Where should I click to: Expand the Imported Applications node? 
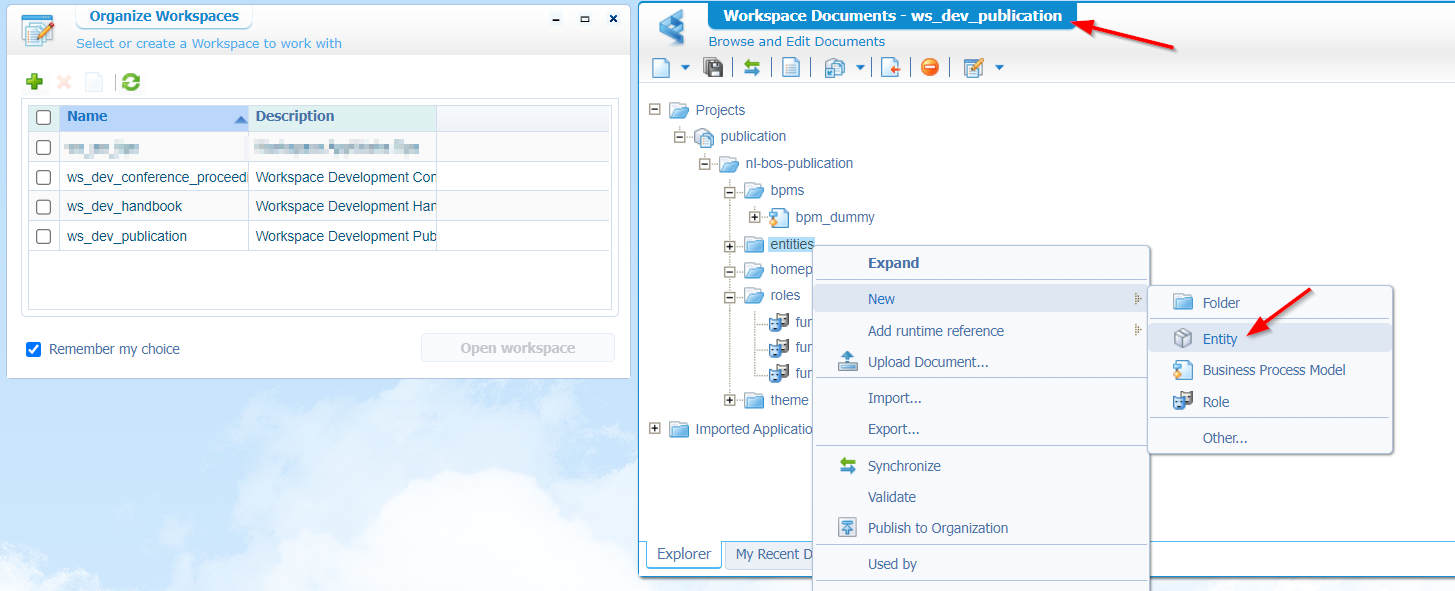(x=655, y=429)
